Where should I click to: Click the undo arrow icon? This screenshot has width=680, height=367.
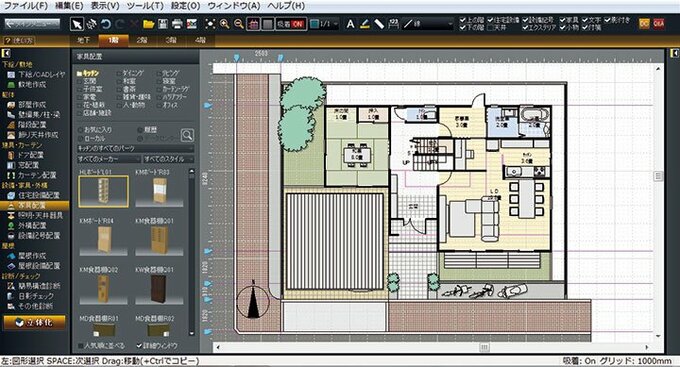click(x=106, y=24)
